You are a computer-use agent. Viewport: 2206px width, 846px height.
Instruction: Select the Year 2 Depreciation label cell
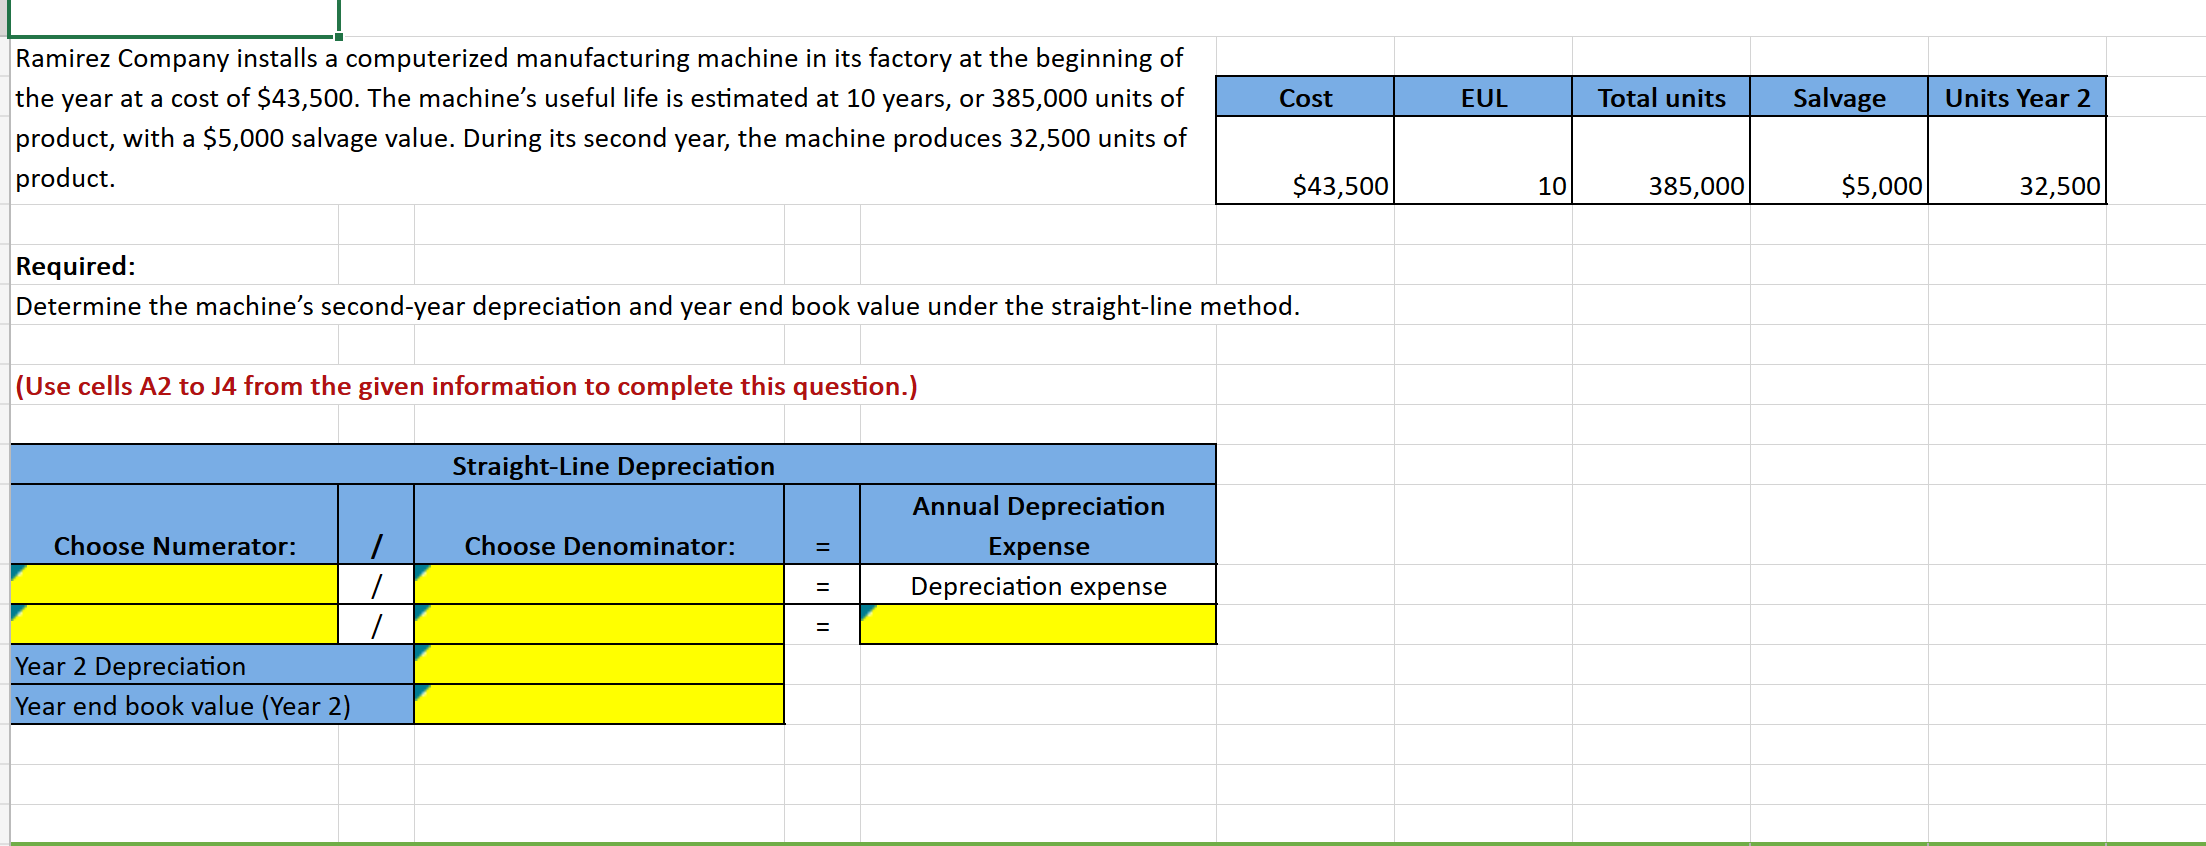212,665
